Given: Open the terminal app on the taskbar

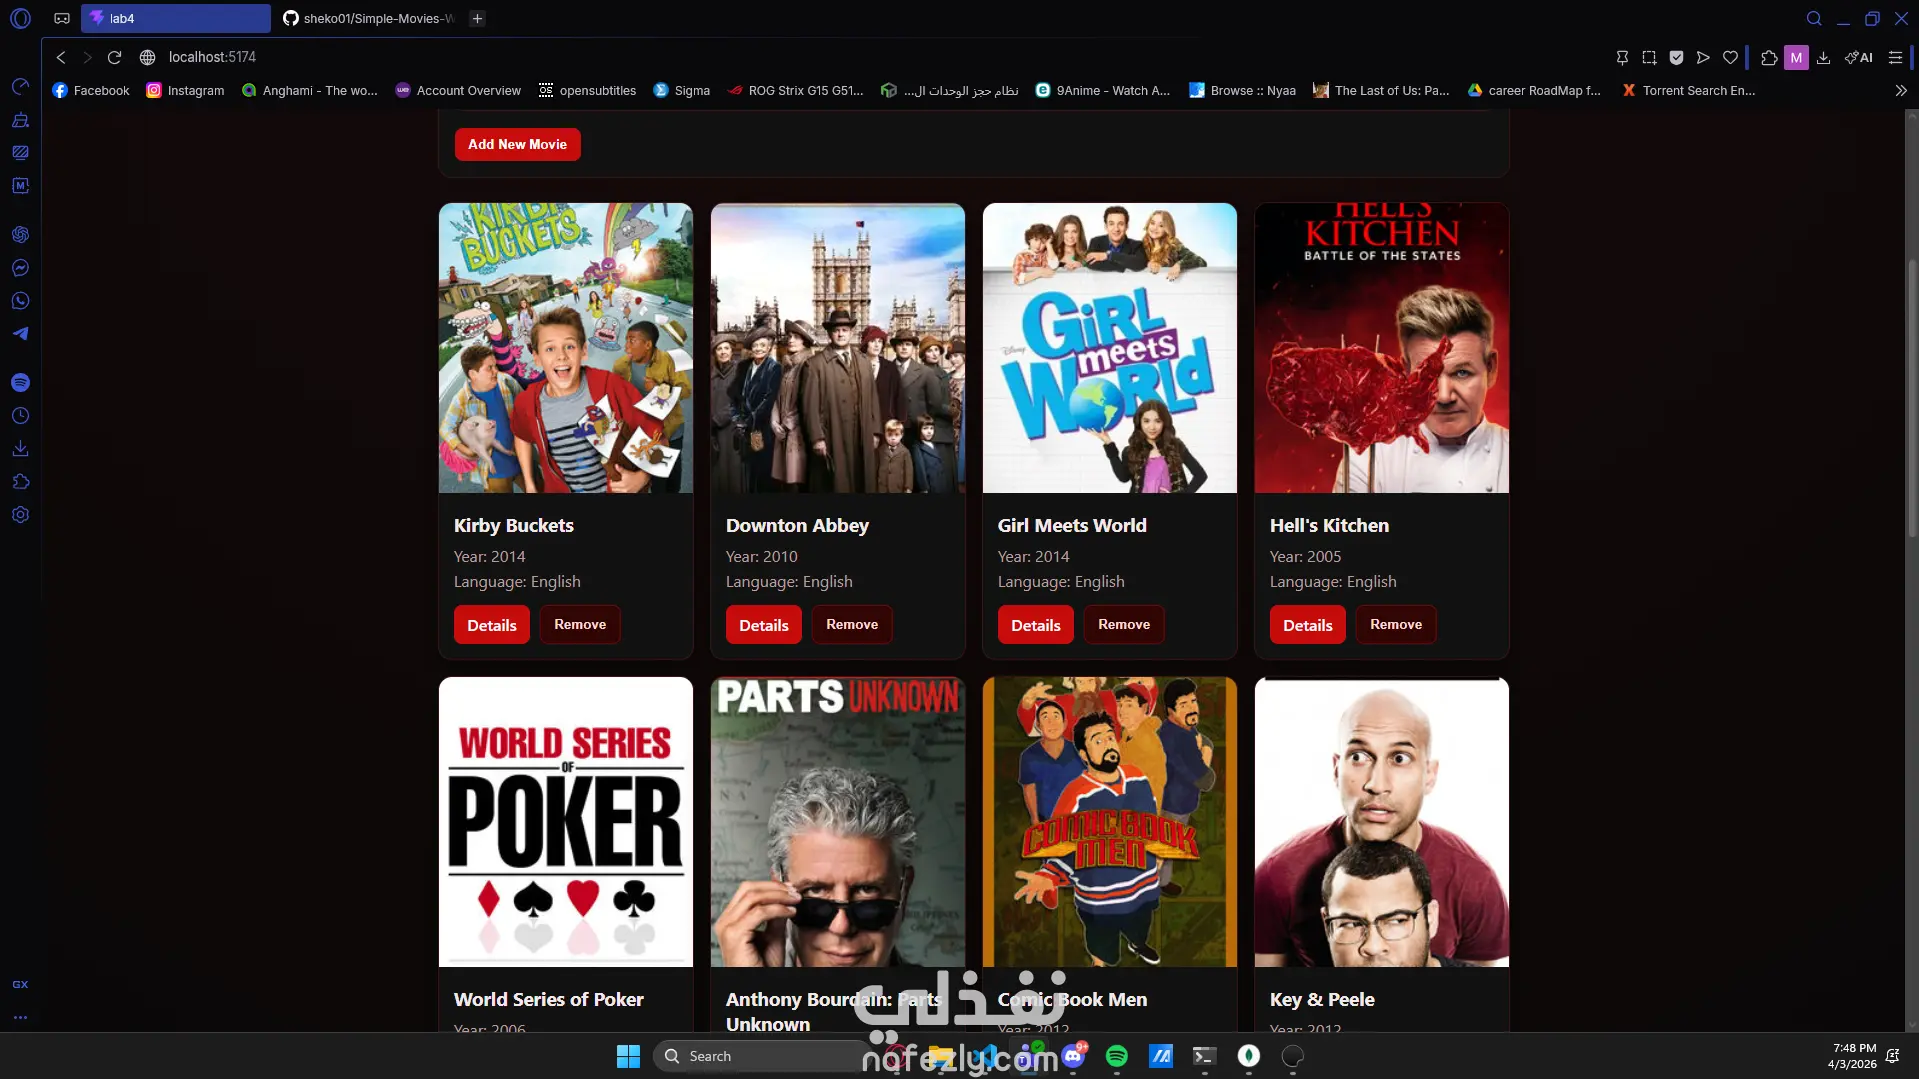Looking at the screenshot, I should pos(1204,1056).
